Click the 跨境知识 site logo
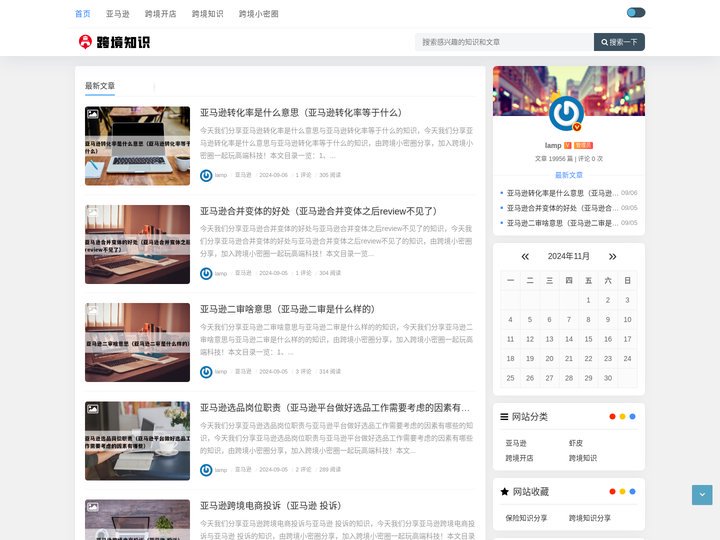The width and height of the screenshot is (720, 540). (114, 42)
